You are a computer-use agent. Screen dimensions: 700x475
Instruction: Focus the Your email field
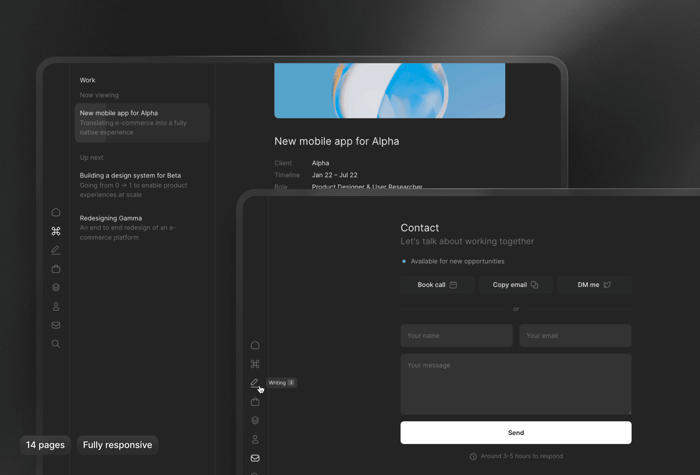click(x=575, y=336)
